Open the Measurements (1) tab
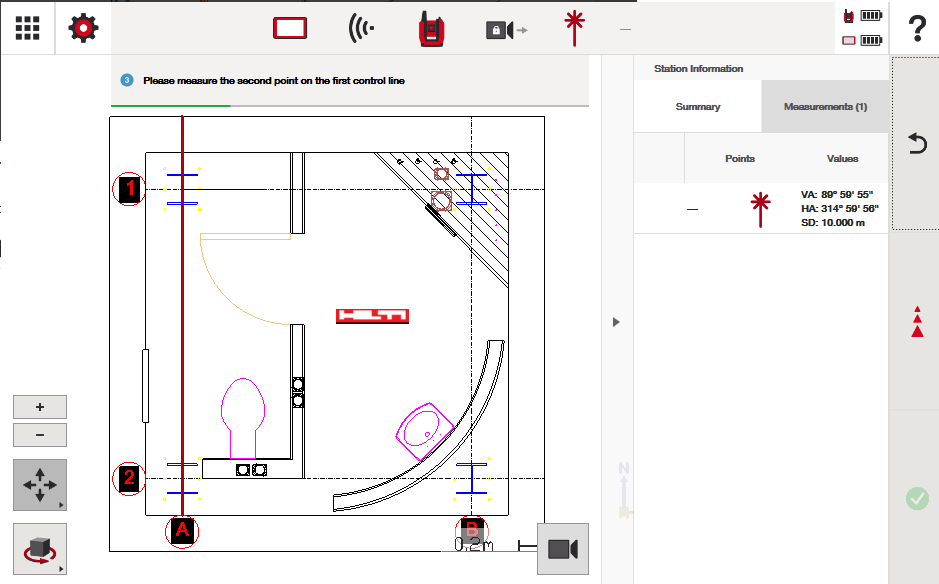The width and height of the screenshot is (939, 584). click(x=825, y=107)
